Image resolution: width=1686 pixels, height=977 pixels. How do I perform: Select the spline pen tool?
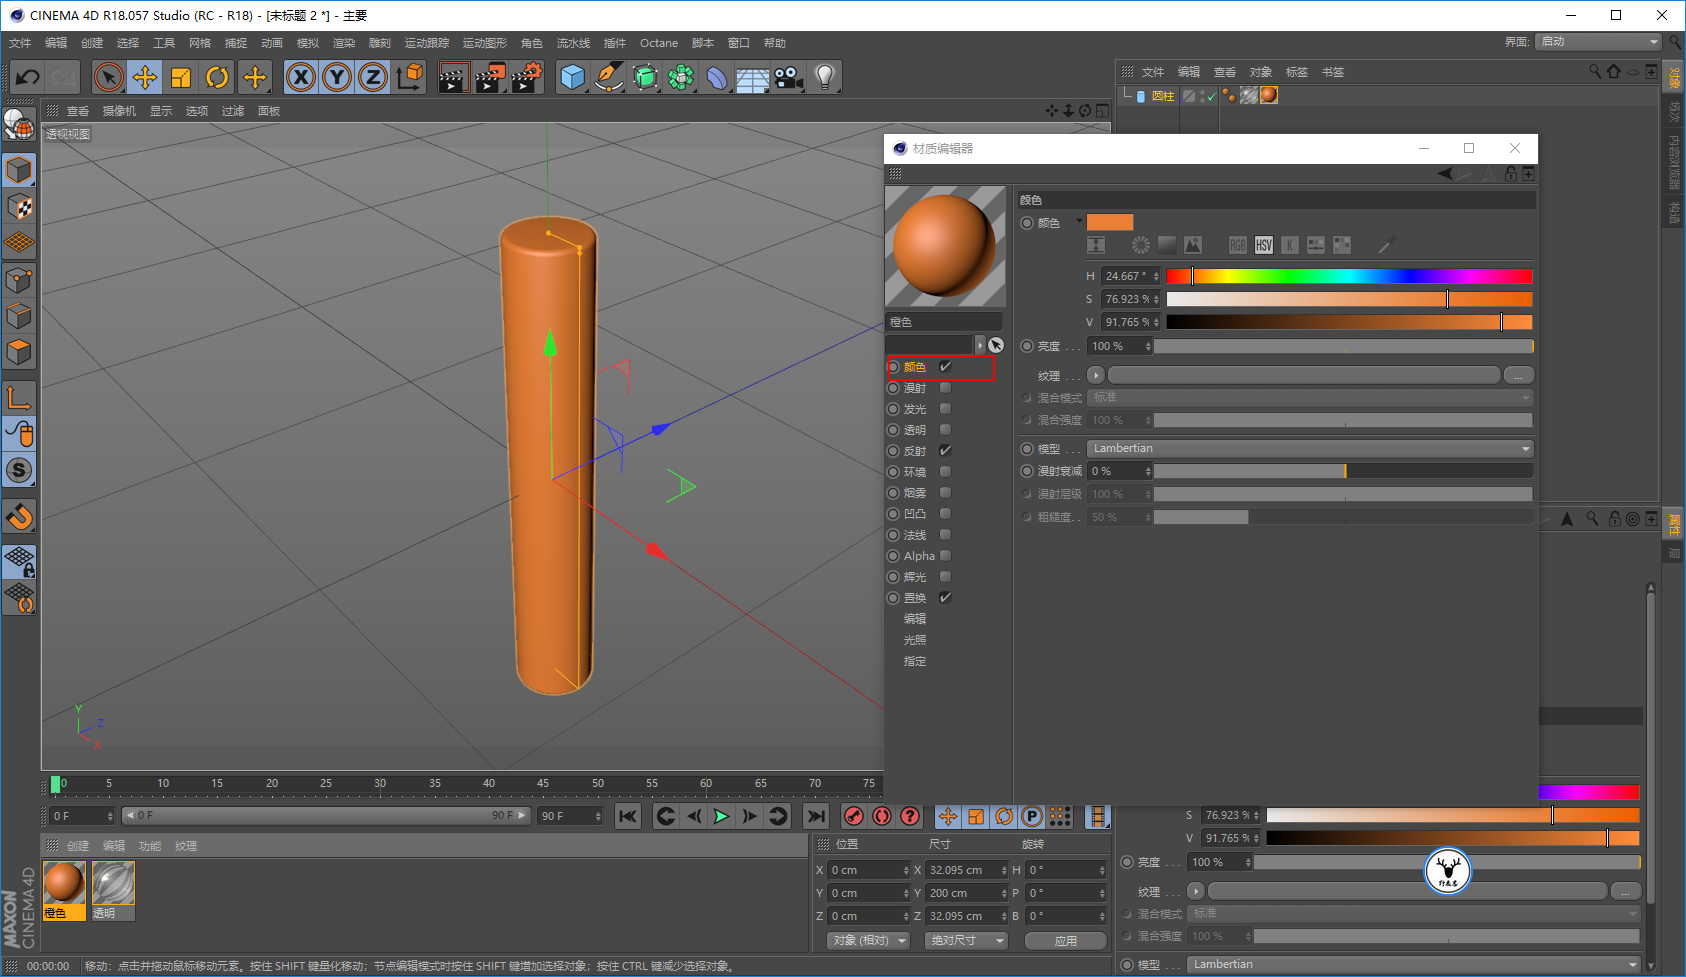[x=608, y=77]
